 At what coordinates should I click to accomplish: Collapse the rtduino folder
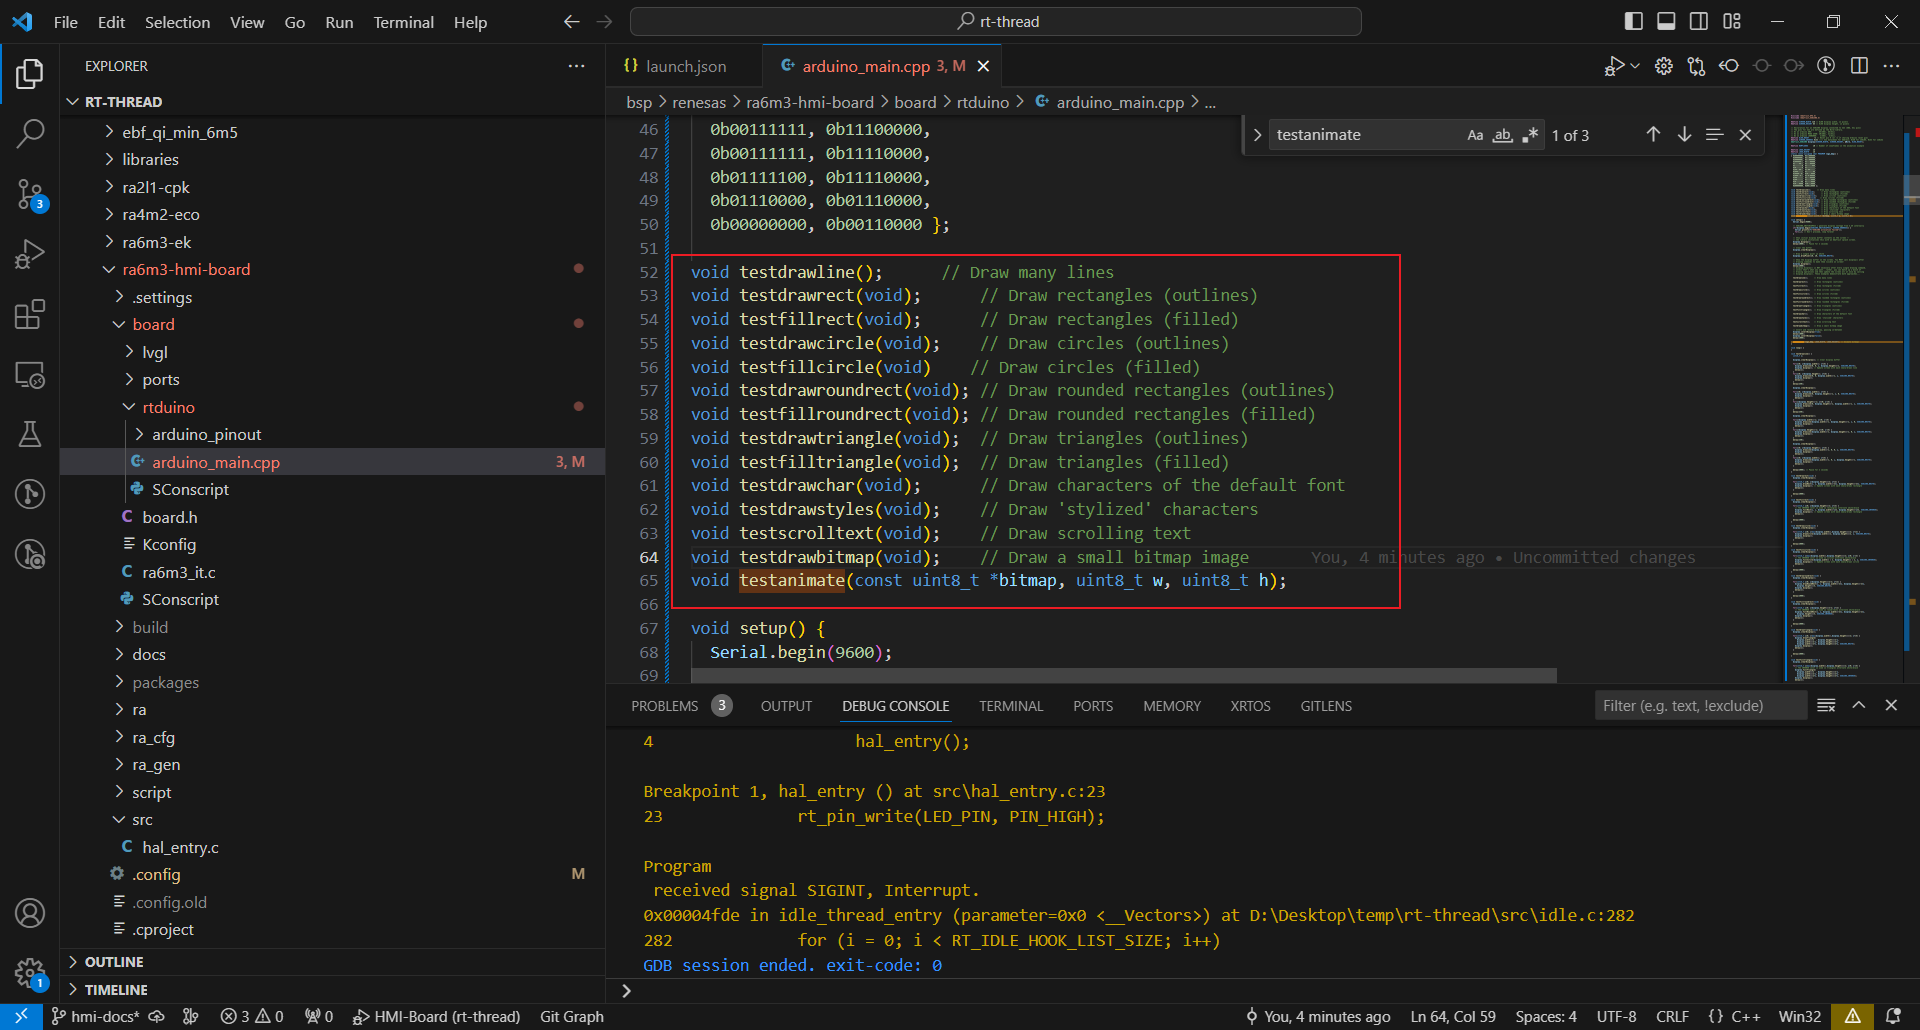332,407
